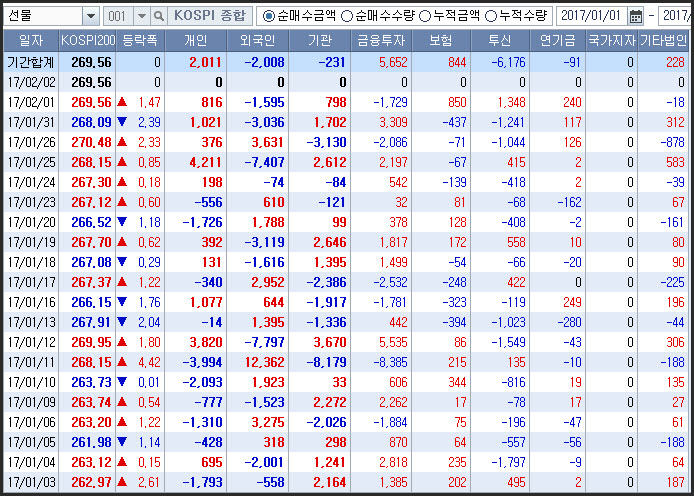
Task: Select the 17/02/02 date row
Action: pos(346,82)
